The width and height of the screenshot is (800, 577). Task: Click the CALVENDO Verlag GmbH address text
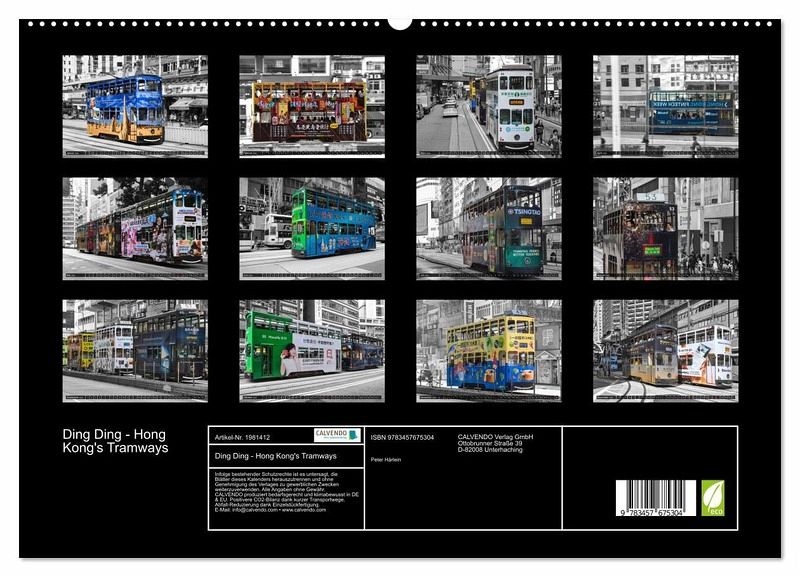pyautogui.click(x=495, y=443)
